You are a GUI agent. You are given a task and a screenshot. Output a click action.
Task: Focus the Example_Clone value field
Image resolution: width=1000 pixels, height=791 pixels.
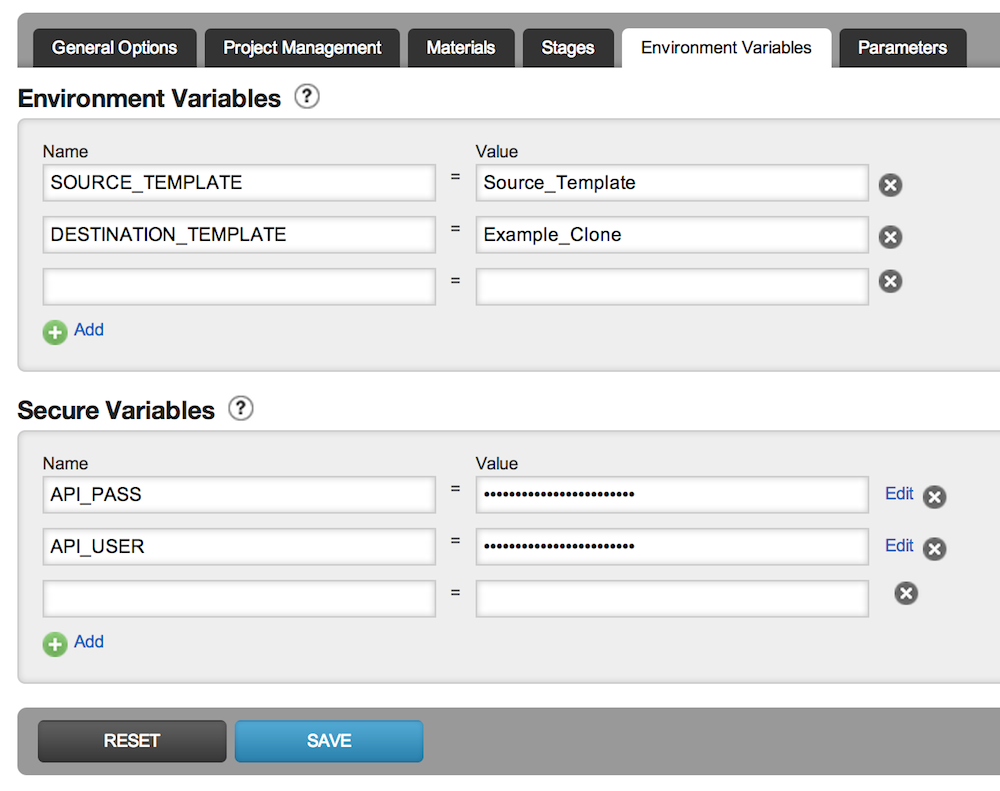tap(671, 235)
